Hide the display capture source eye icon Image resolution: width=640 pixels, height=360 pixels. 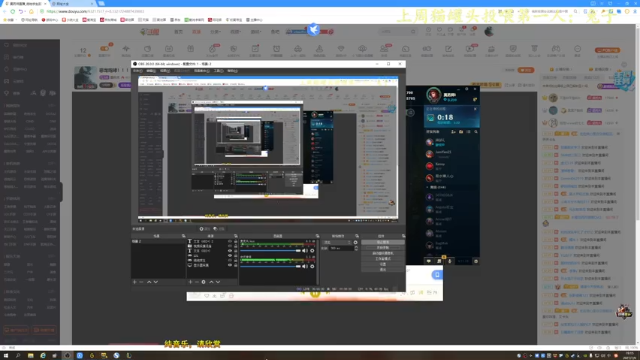230,265
